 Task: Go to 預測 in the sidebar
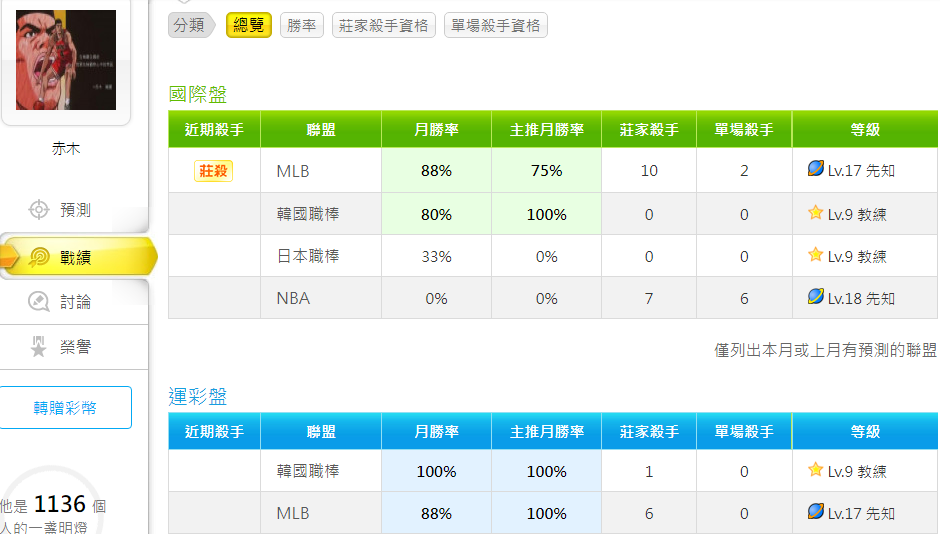[x=76, y=210]
